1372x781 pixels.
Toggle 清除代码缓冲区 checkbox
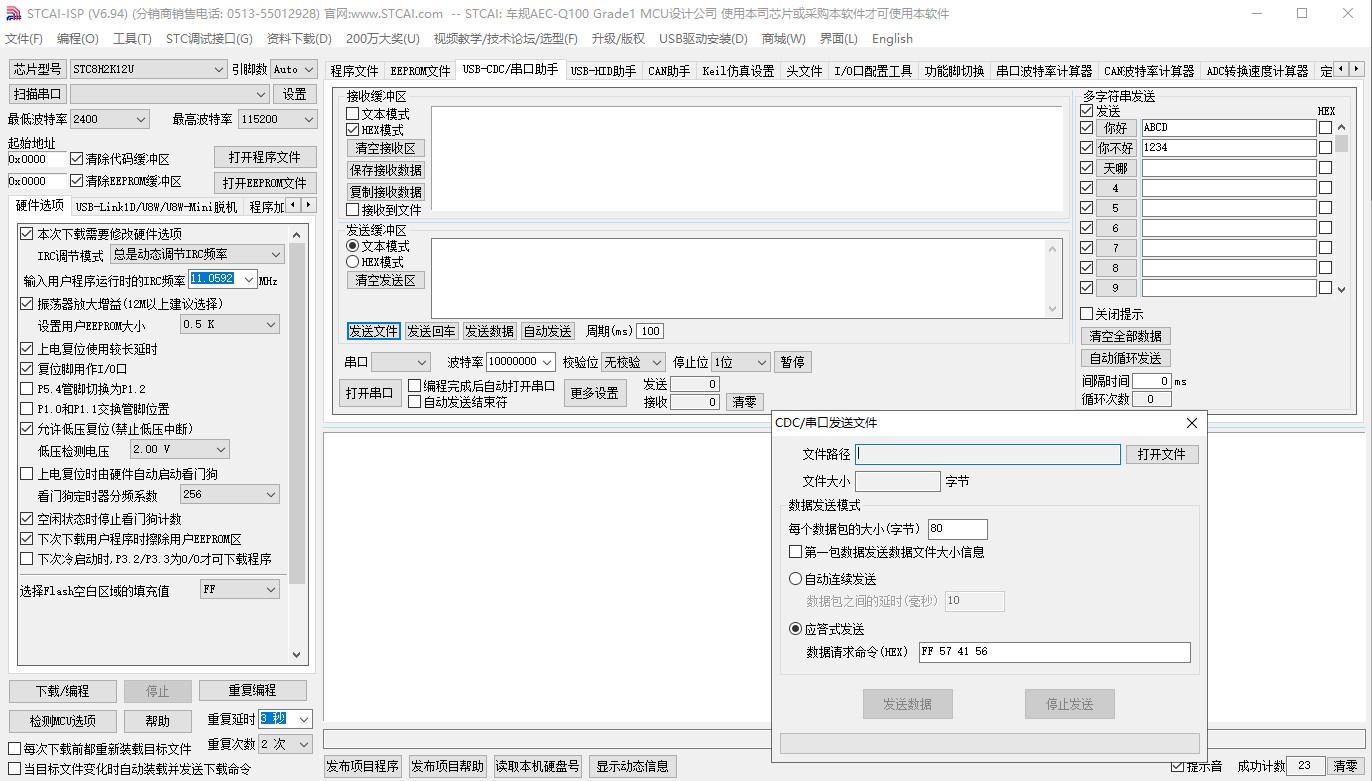76,159
